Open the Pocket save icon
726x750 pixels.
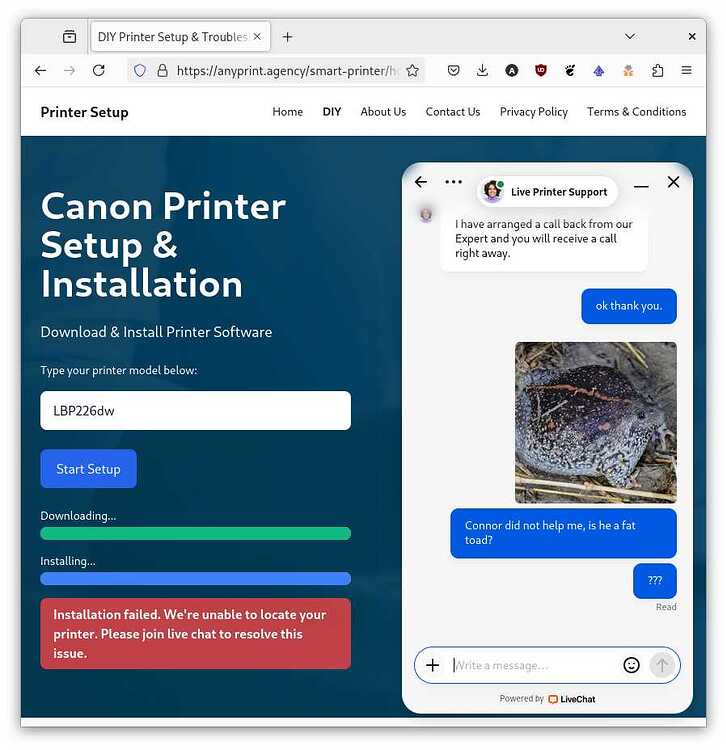pyautogui.click(x=453, y=71)
